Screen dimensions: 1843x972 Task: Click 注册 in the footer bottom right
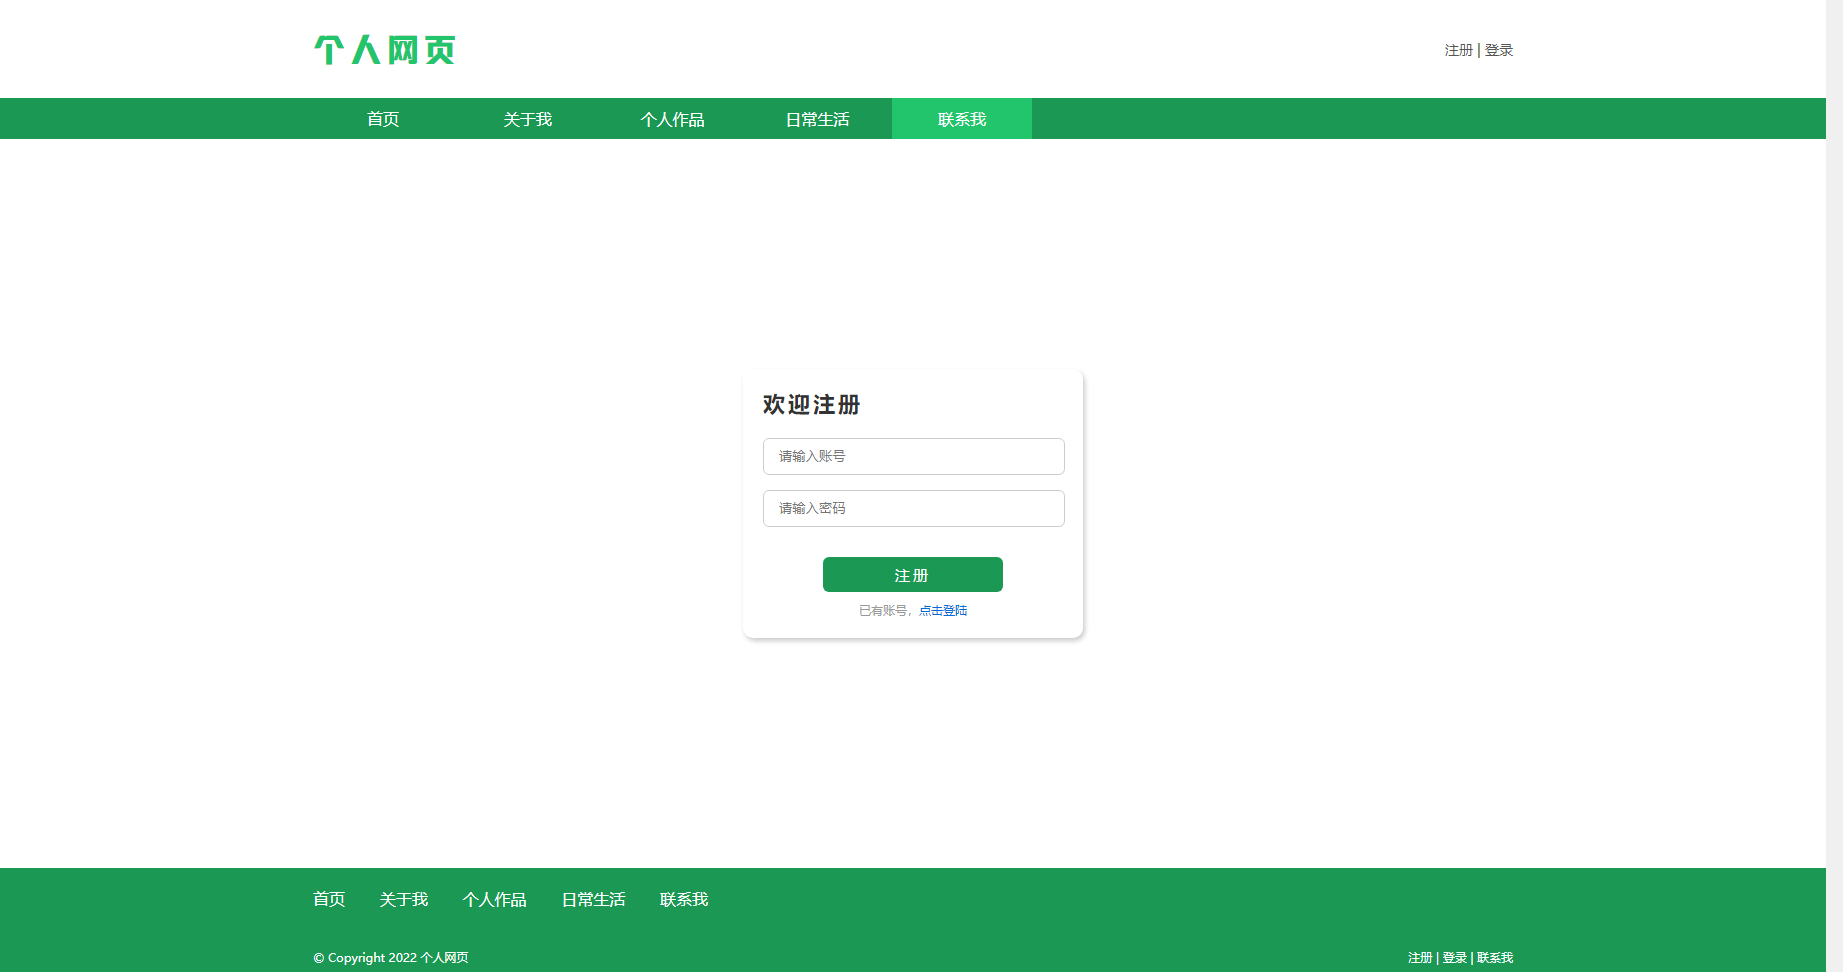pos(1420,958)
